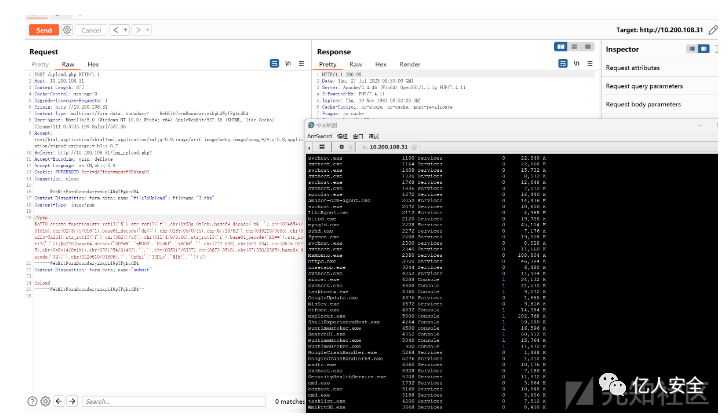Open fourth menu (调试) in AntSword window

click(x=374, y=136)
